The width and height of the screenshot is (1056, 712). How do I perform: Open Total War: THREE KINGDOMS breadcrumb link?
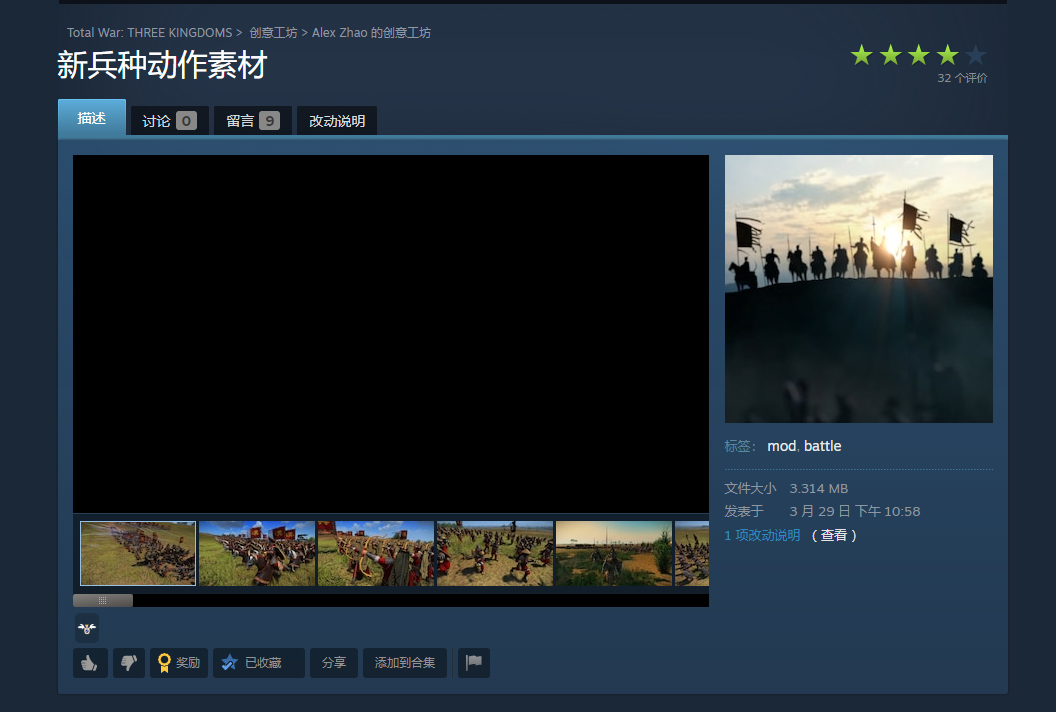point(150,32)
